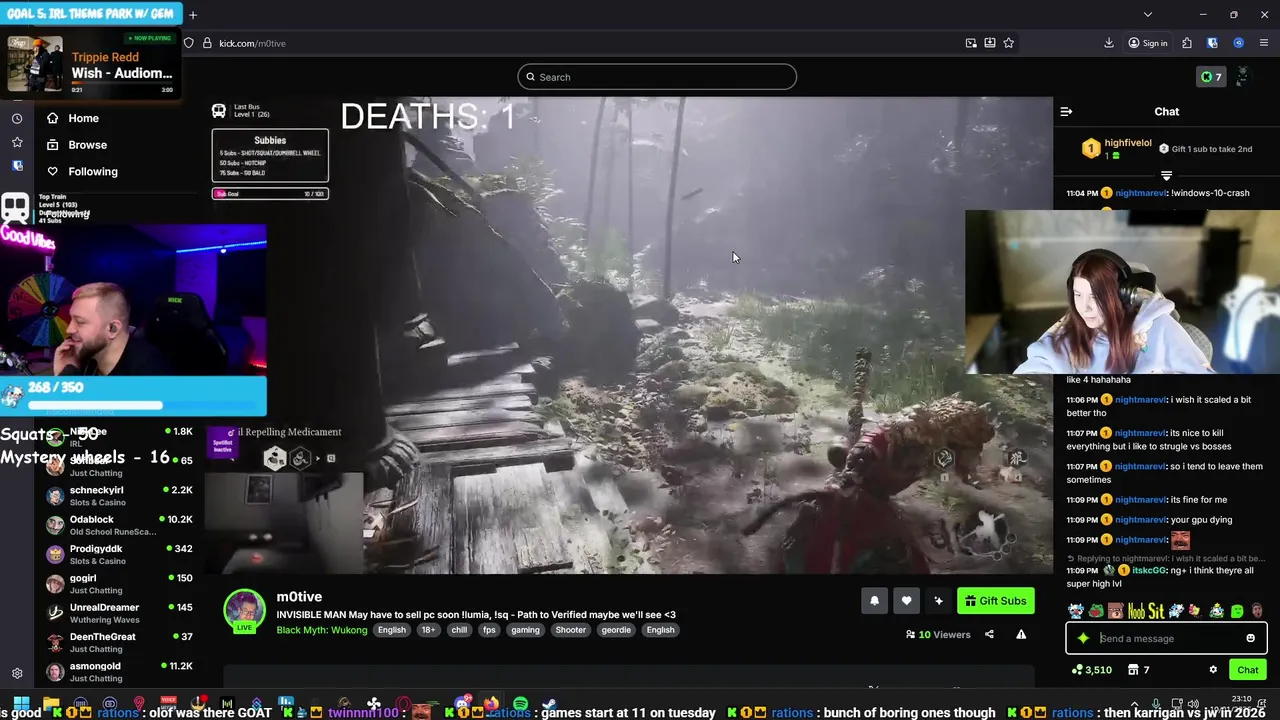Report the stream via the warning triangle icon
The width and height of the screenshot is (1280, 720).
coord(1021,634)
